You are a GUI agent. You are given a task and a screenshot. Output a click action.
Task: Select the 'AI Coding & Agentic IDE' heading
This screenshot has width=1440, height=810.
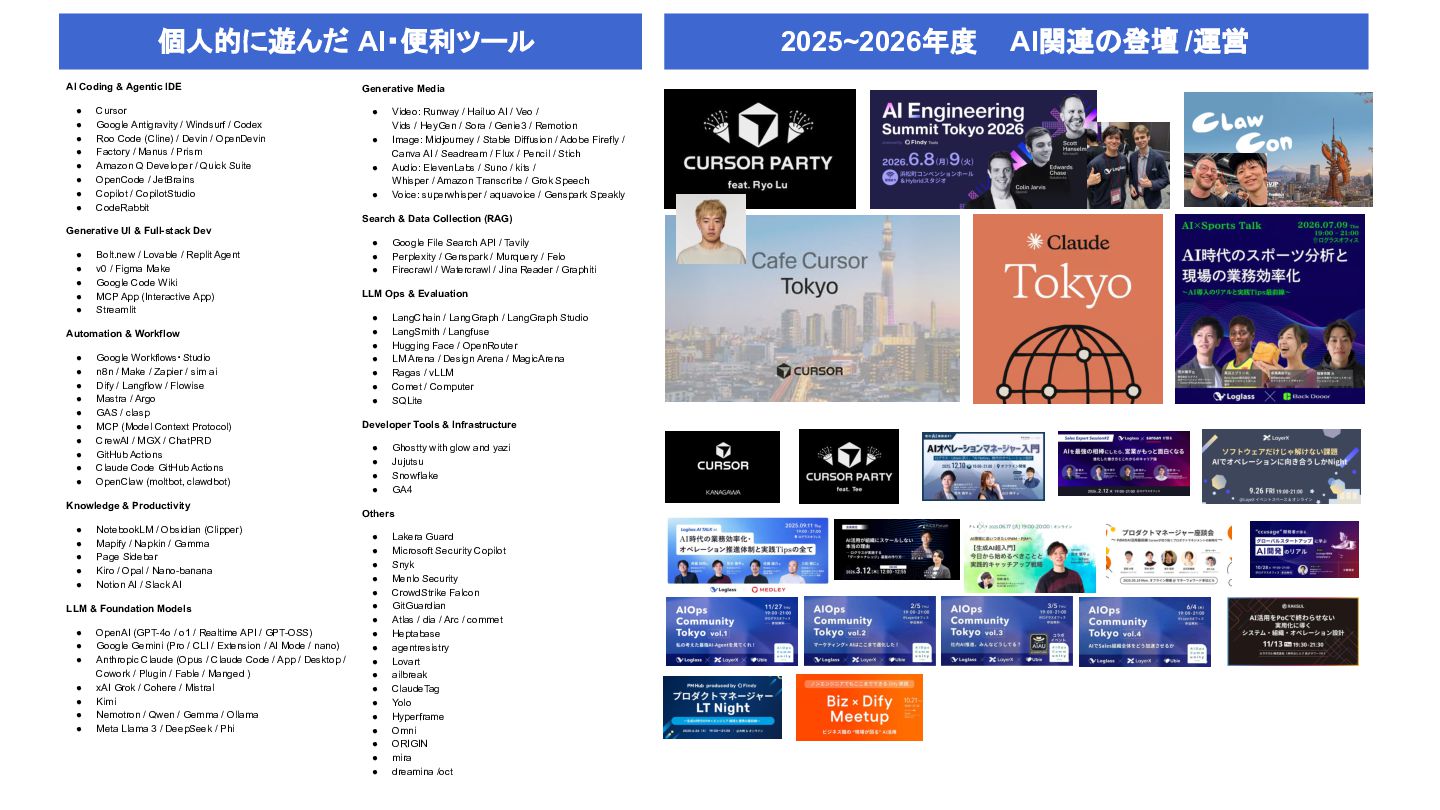(124, 87)
